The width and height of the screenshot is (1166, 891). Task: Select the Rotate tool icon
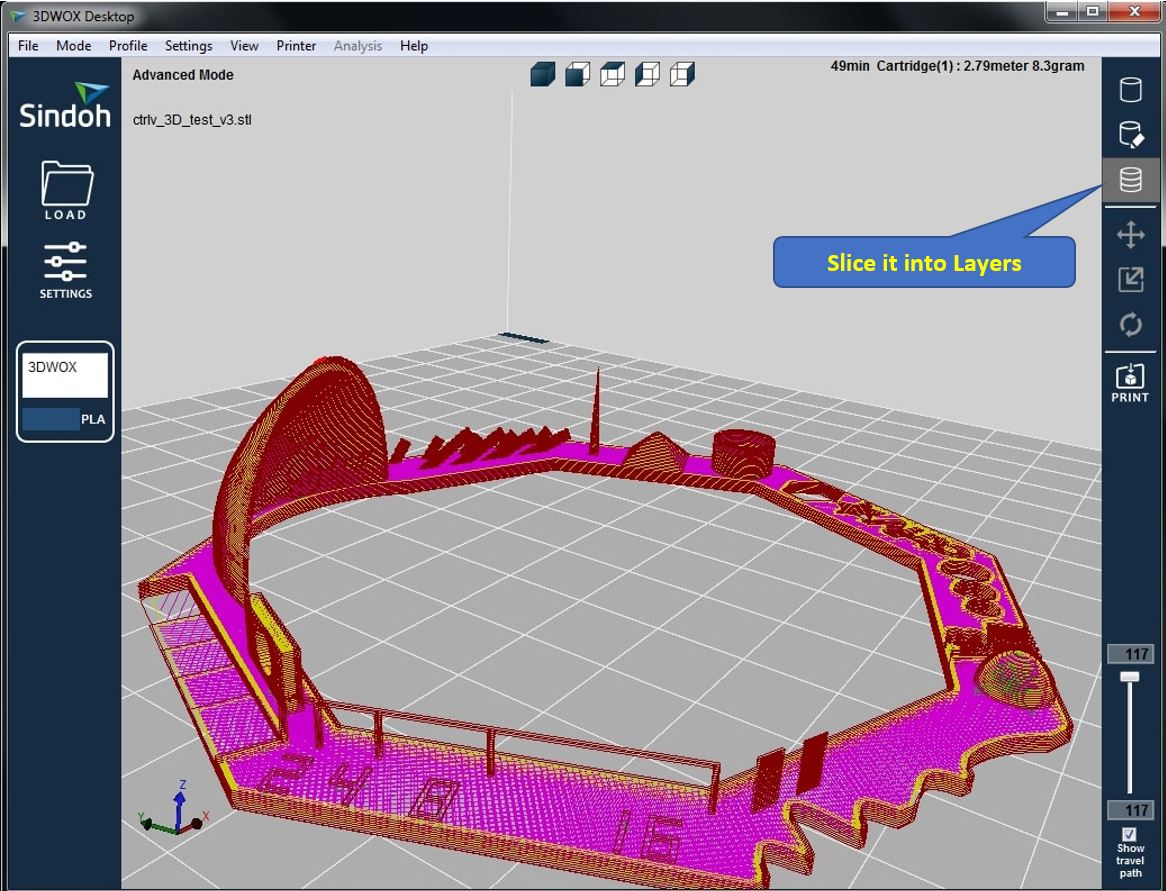tap(1130, 324)
